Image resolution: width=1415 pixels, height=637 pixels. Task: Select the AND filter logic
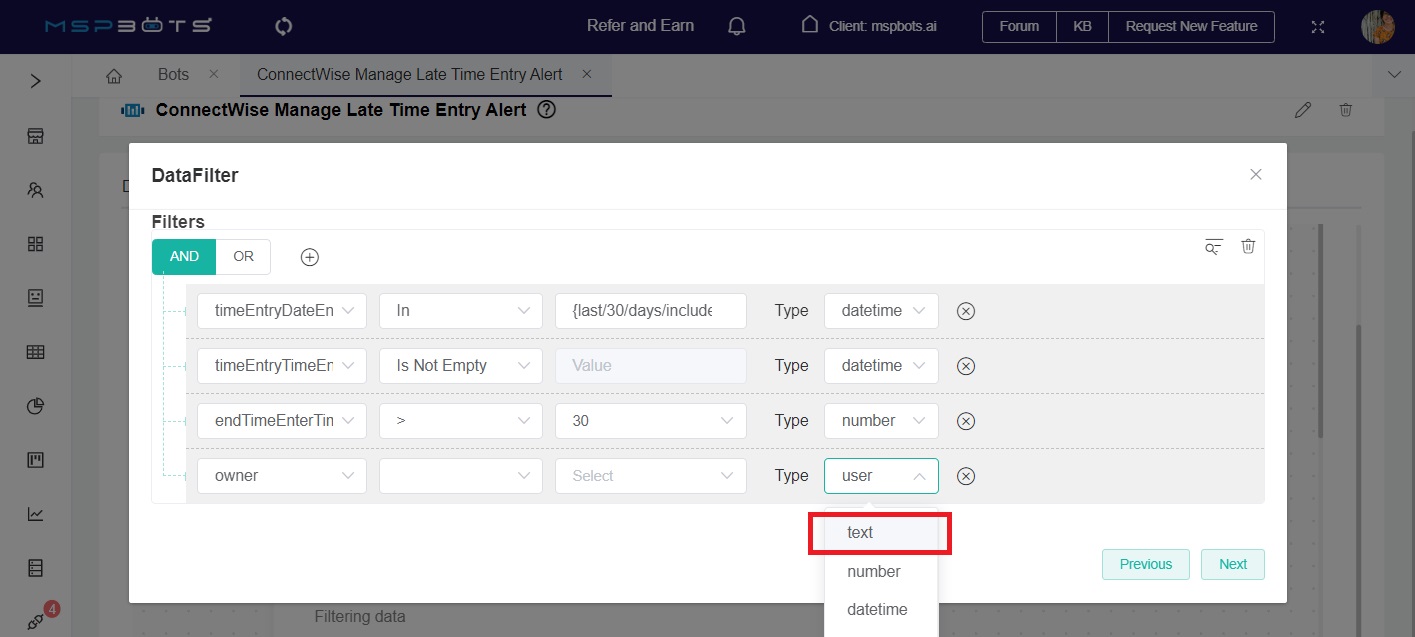184,256
